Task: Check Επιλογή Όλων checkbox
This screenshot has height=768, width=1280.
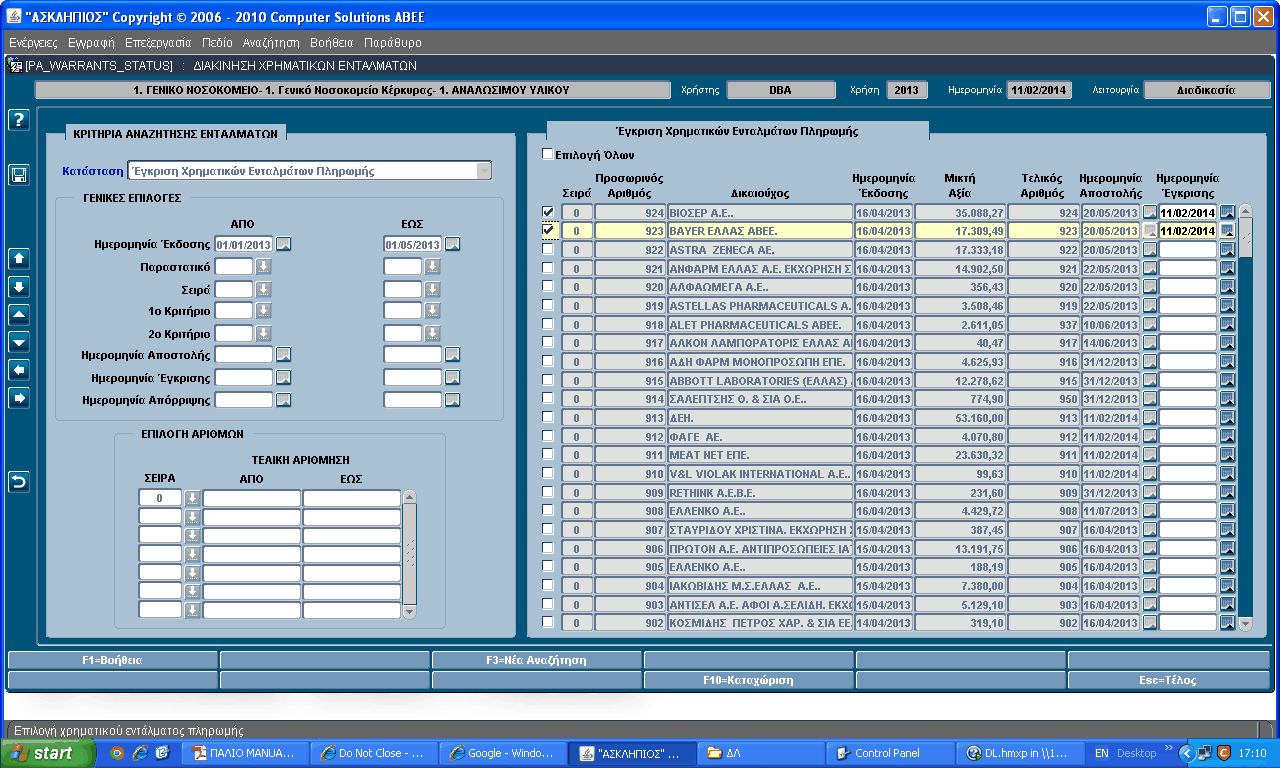Action: pos(547,154)
